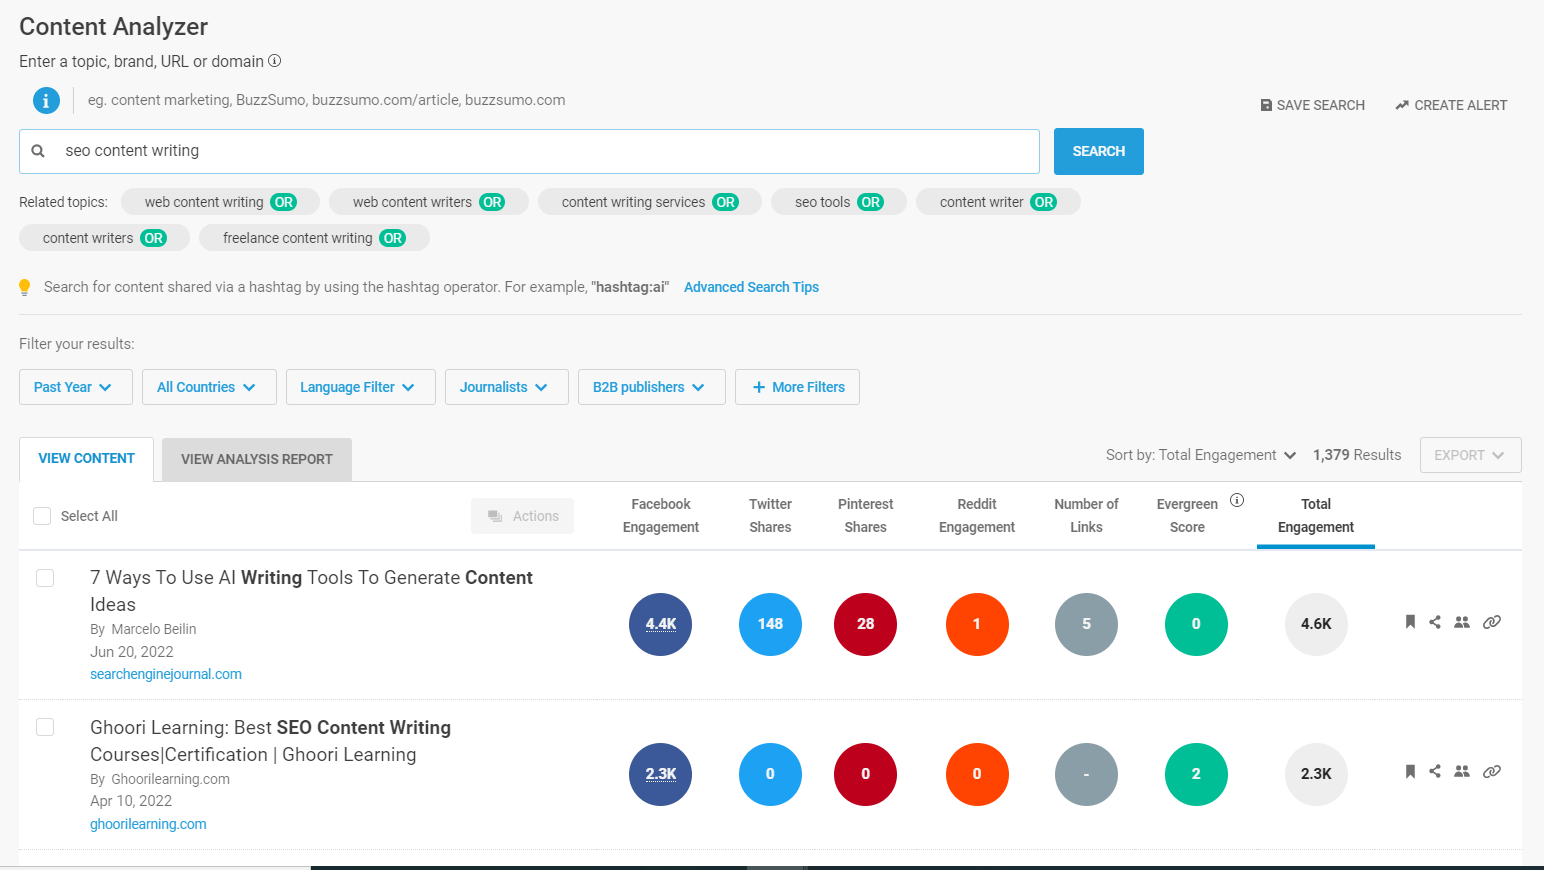
Task: Open the Sort by Total Engagement dropdown
Action: coord(1200,455)
